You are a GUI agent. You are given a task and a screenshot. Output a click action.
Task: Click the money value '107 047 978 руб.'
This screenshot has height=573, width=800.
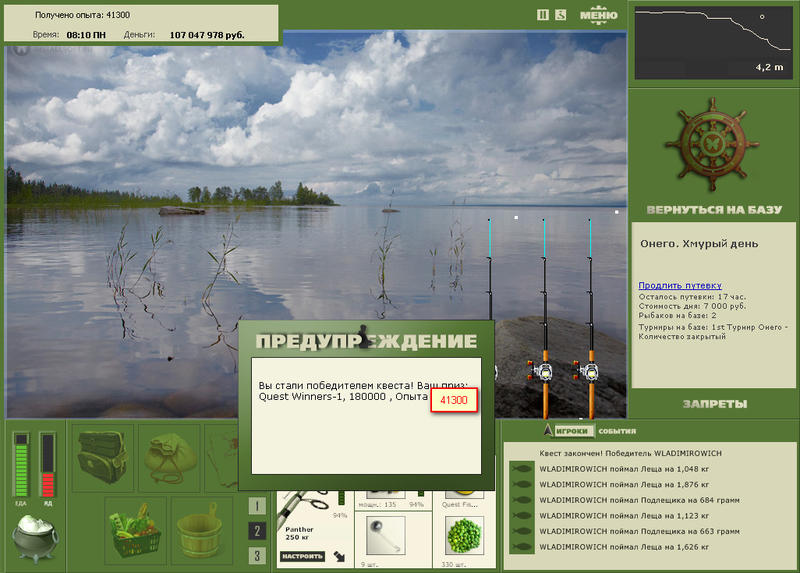[x=207, y=35]
